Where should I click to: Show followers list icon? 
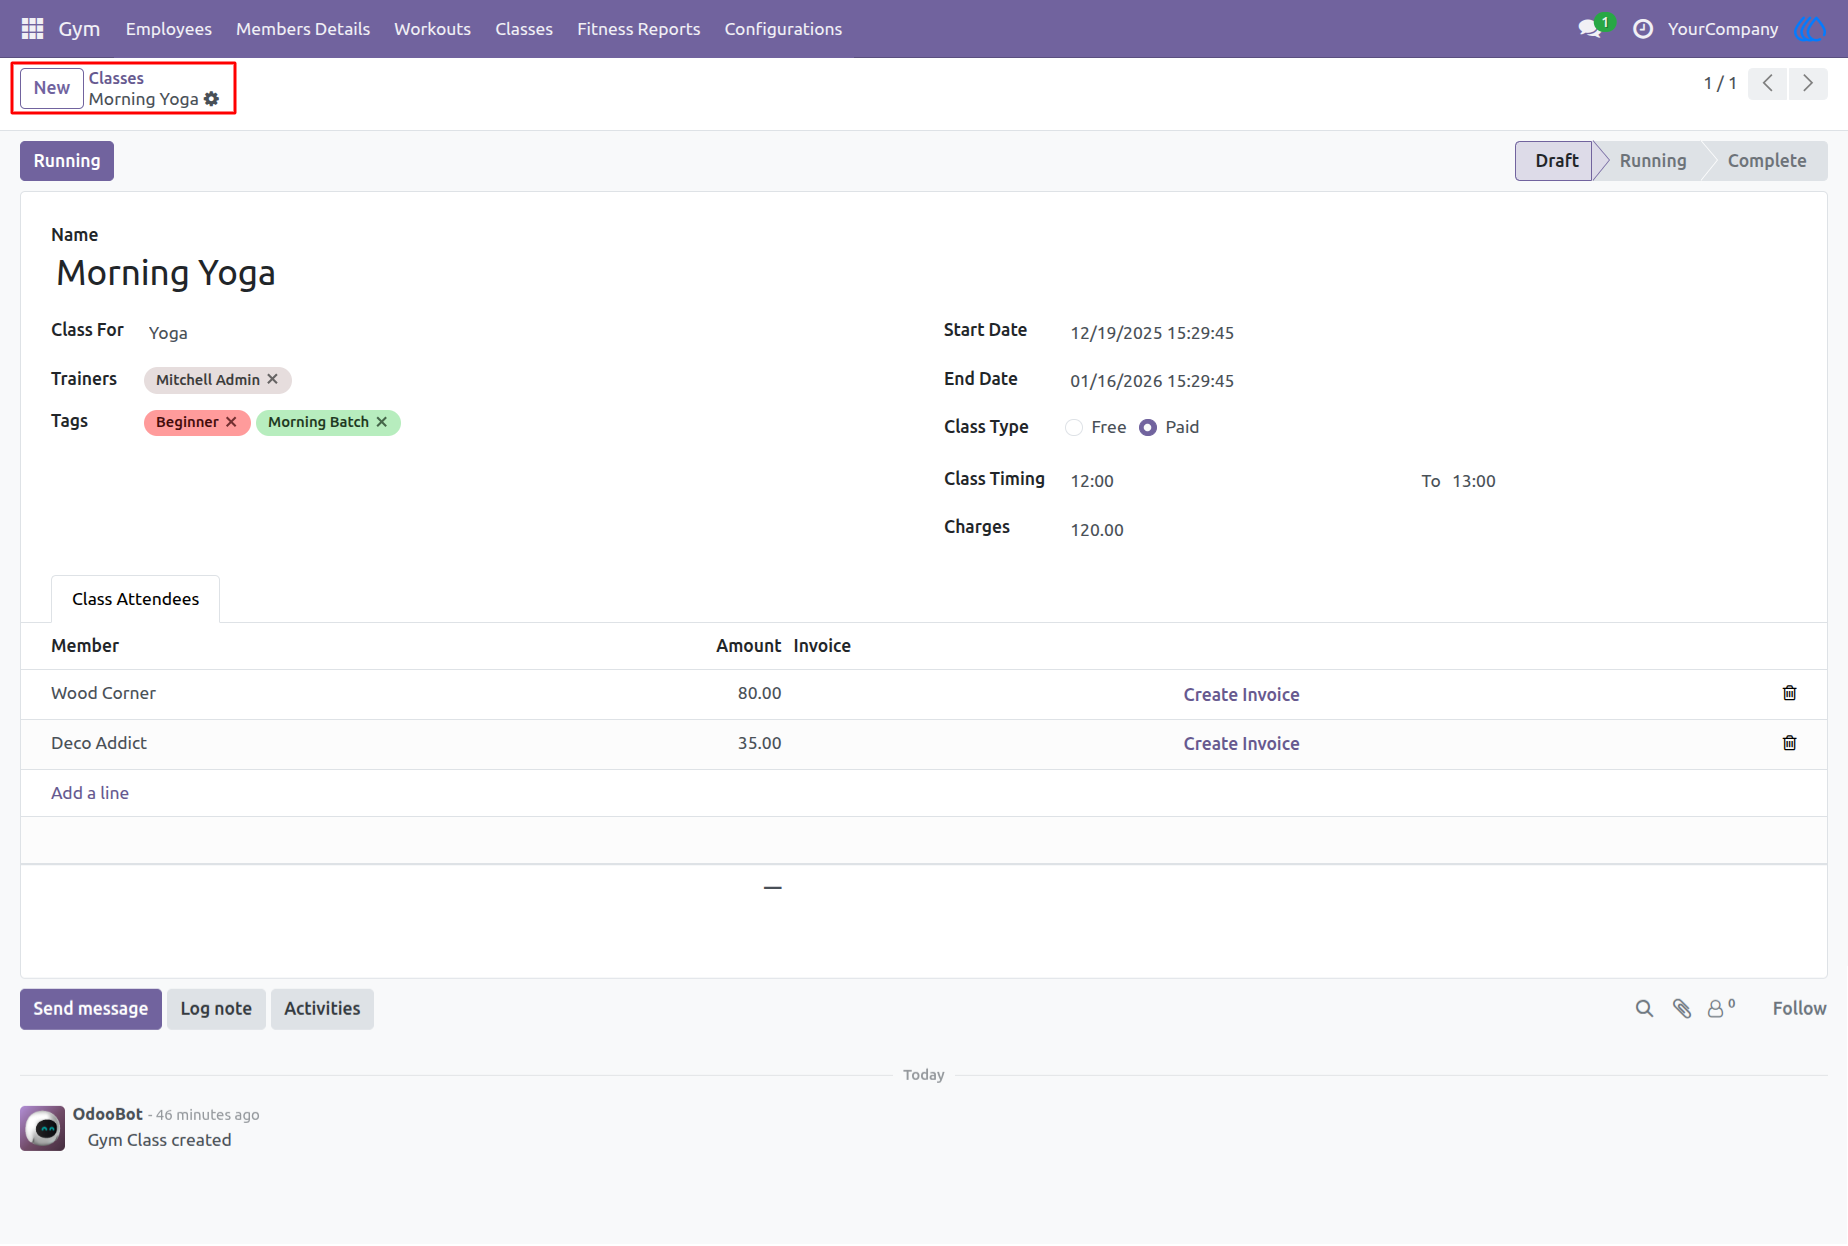[x=1721, y=1009]
